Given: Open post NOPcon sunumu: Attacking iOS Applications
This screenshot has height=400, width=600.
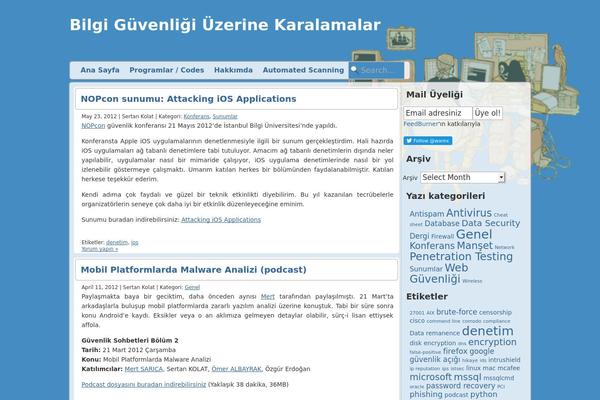Looking at the screenshot, I should pos(188,99).
